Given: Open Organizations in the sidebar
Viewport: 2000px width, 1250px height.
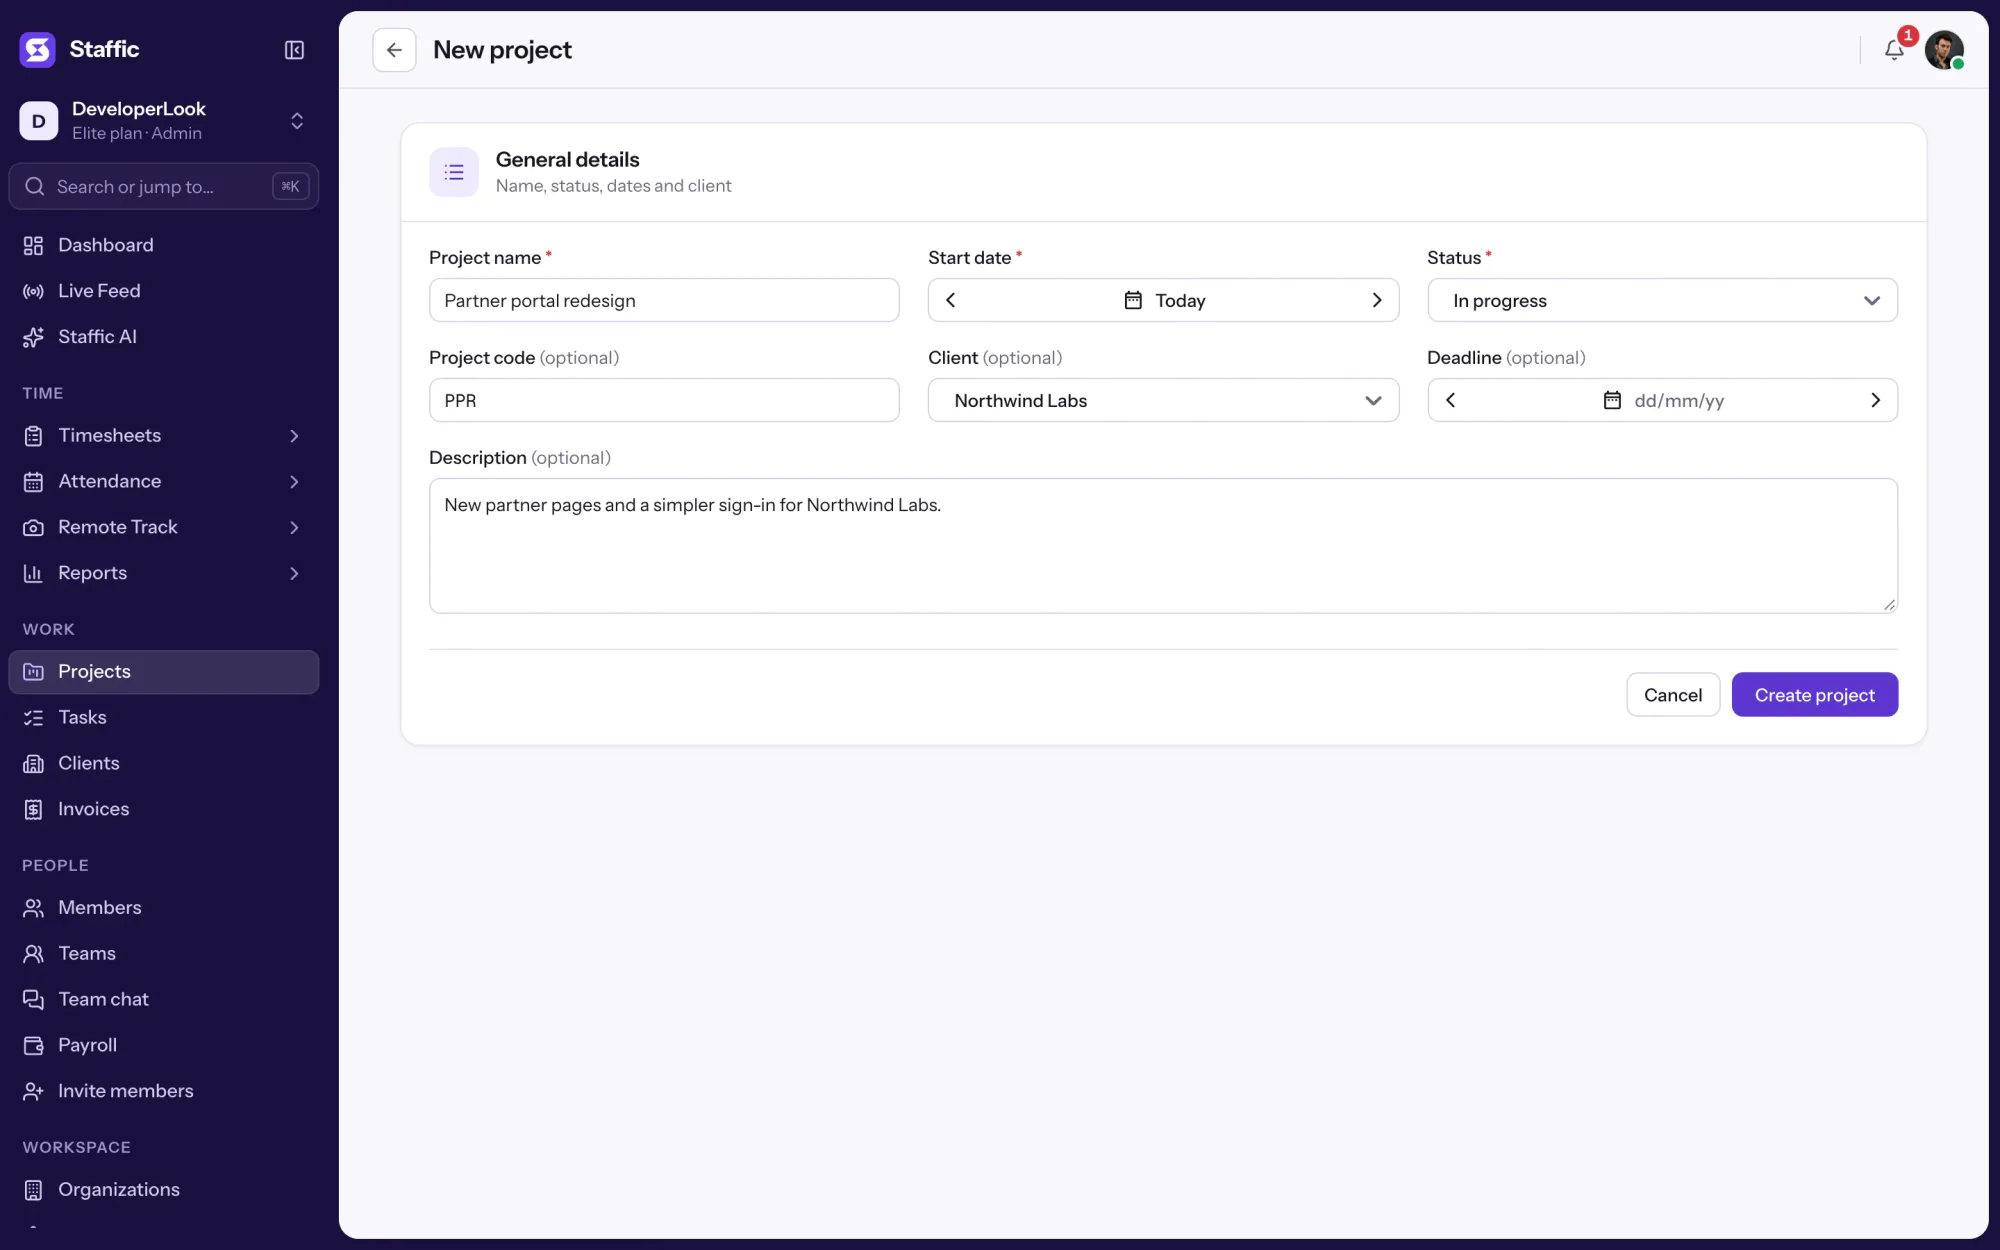Looking at the screenshot, I should click(164, 1189).
